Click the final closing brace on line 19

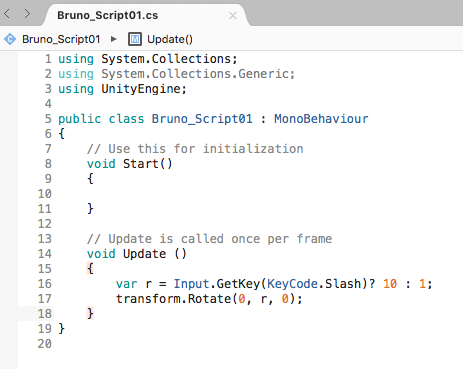point(61,329)
